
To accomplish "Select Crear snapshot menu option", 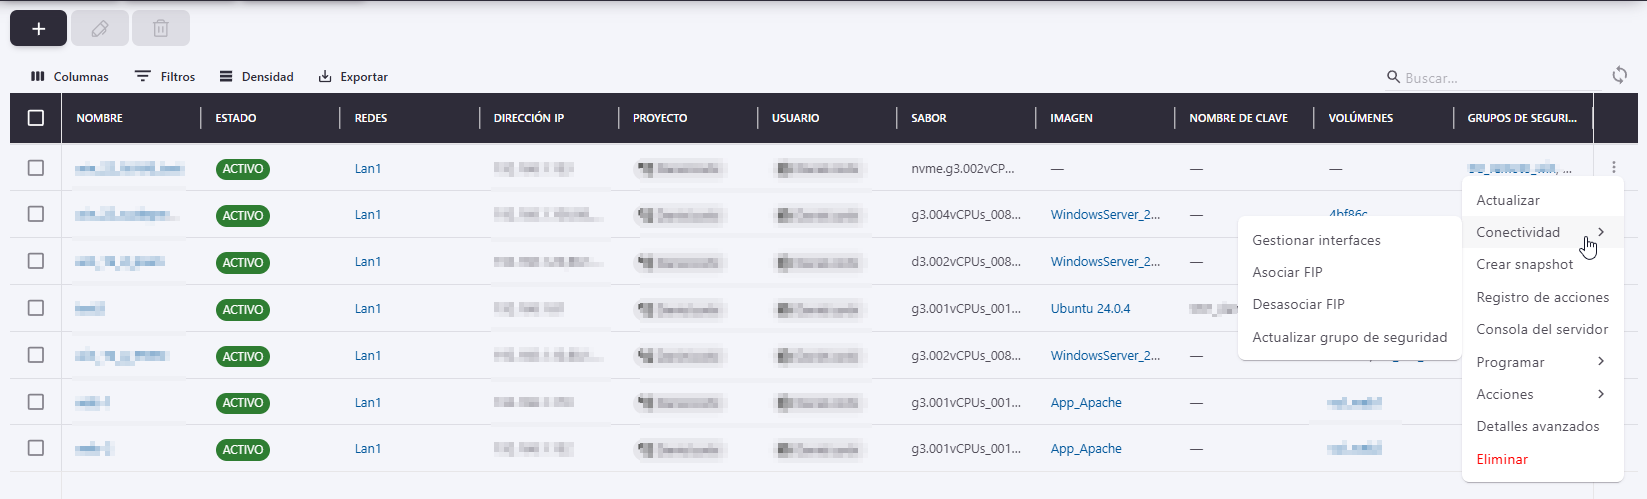I will coord(1524,264).
